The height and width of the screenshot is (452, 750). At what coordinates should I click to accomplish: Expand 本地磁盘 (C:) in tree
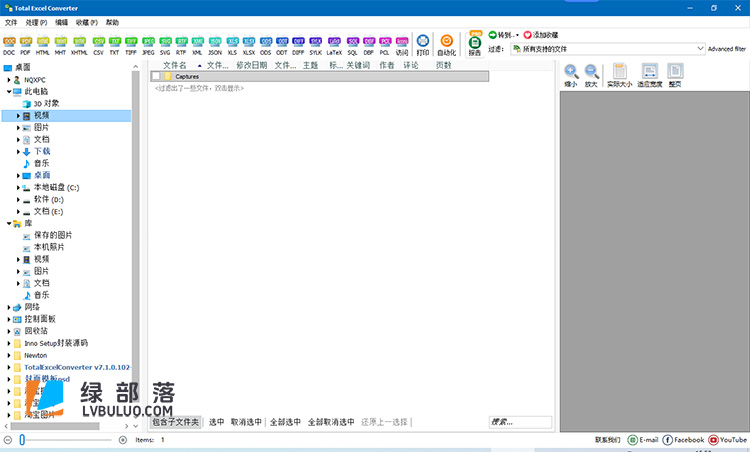18,187
